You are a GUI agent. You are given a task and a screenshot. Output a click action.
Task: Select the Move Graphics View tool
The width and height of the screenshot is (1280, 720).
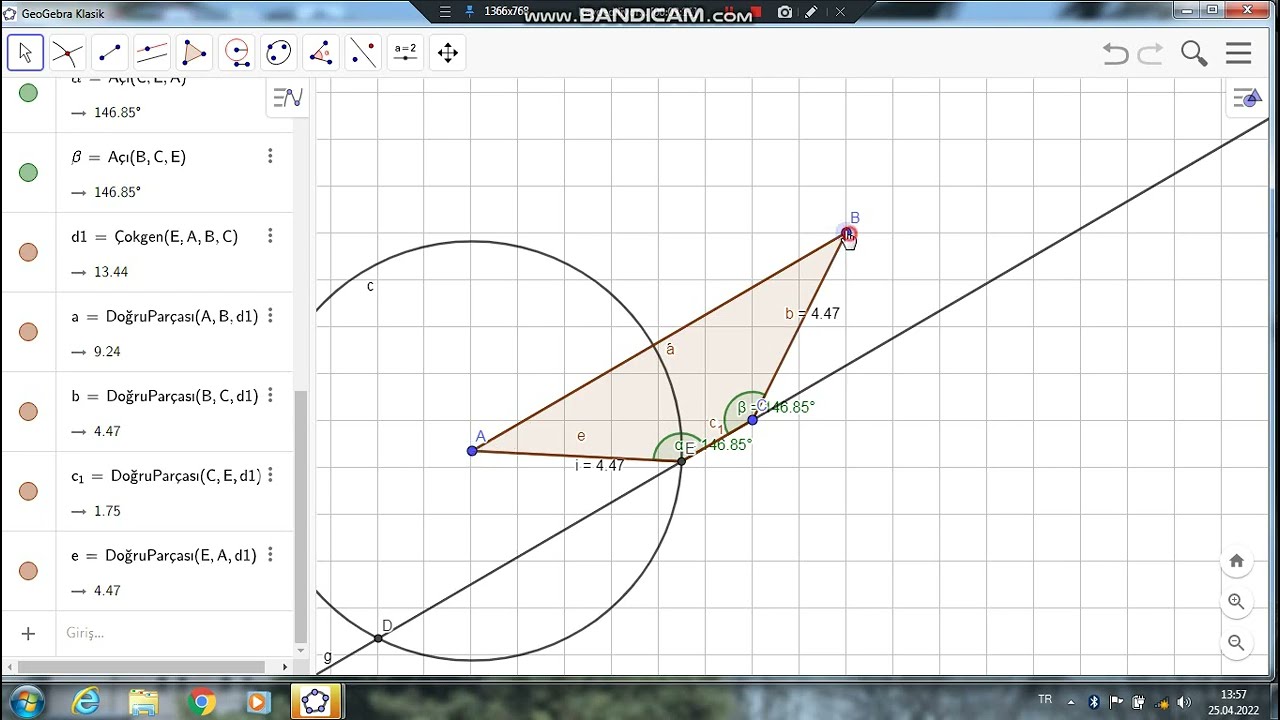[448, 52]
